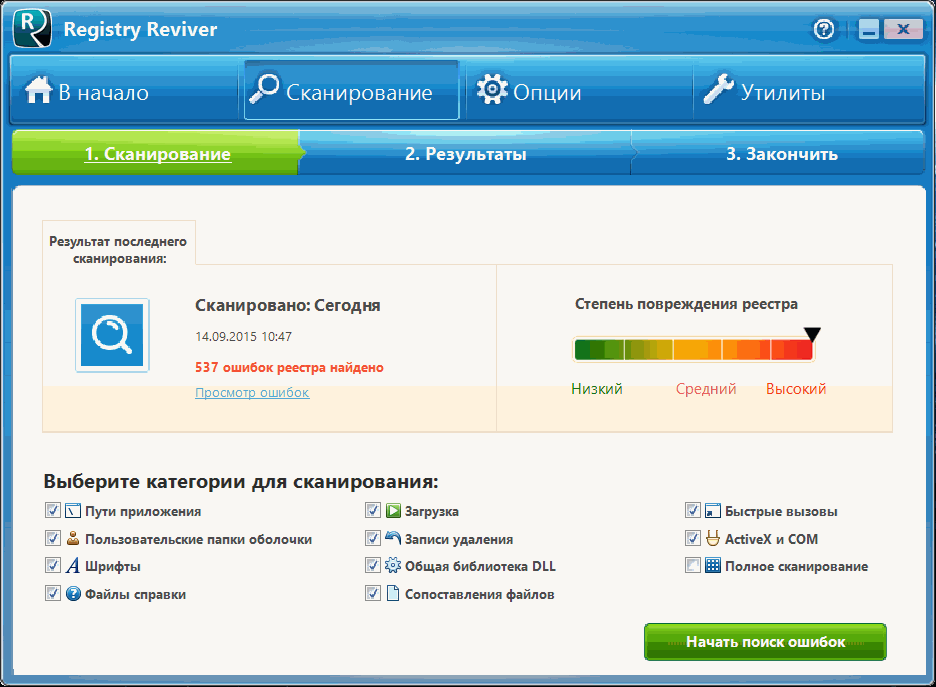Click the Сканировано: Сегодня heading
Viewport: 936px width, 687px height.
[x=288, y=305]
